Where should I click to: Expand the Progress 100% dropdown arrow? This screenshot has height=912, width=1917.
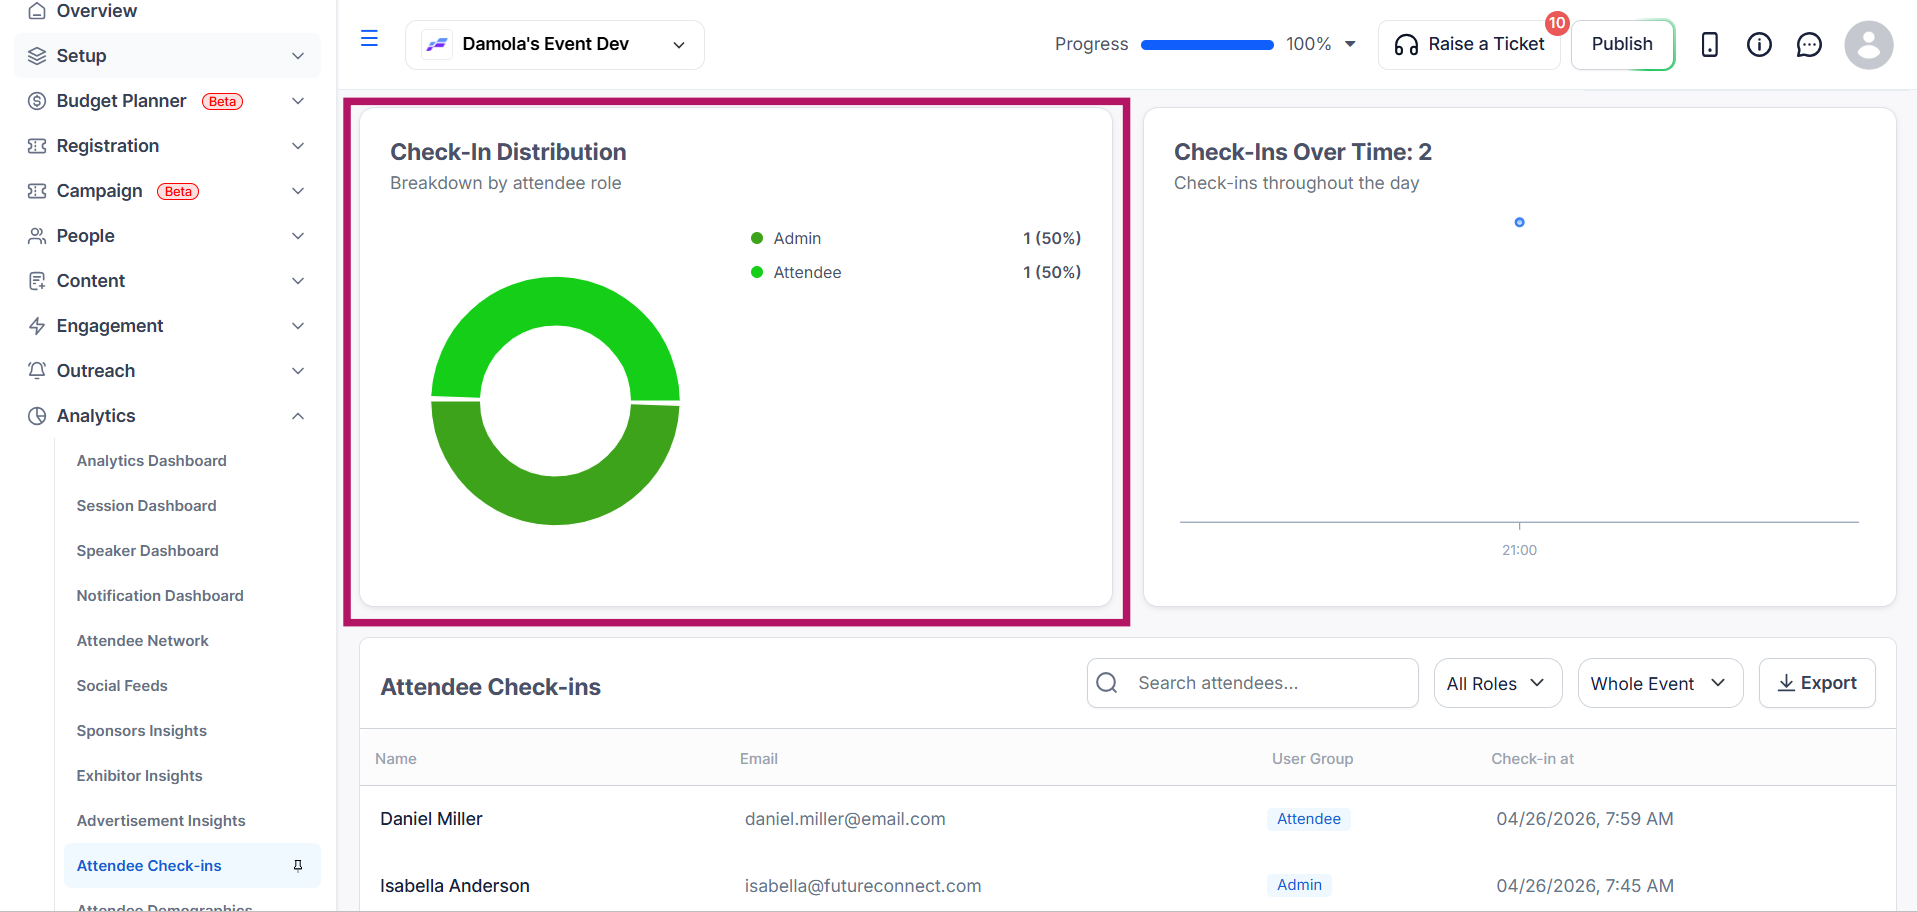point(1350,44)
